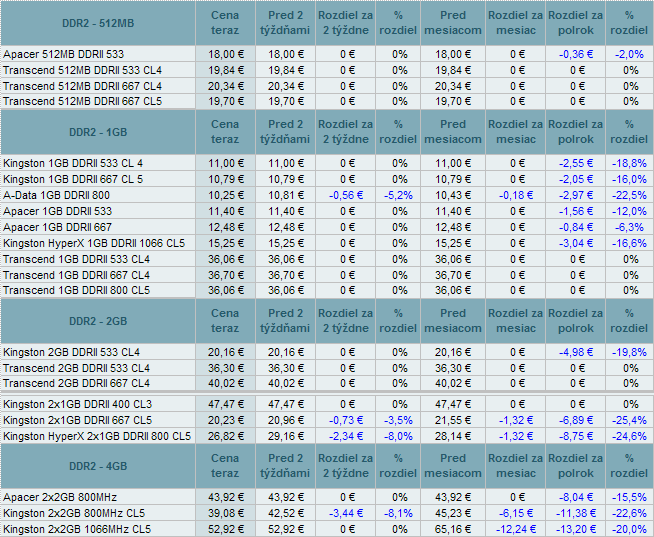
Task: Select 'Kingston 2x1GB DDRII 400 CL3' name
Action: 78,404
